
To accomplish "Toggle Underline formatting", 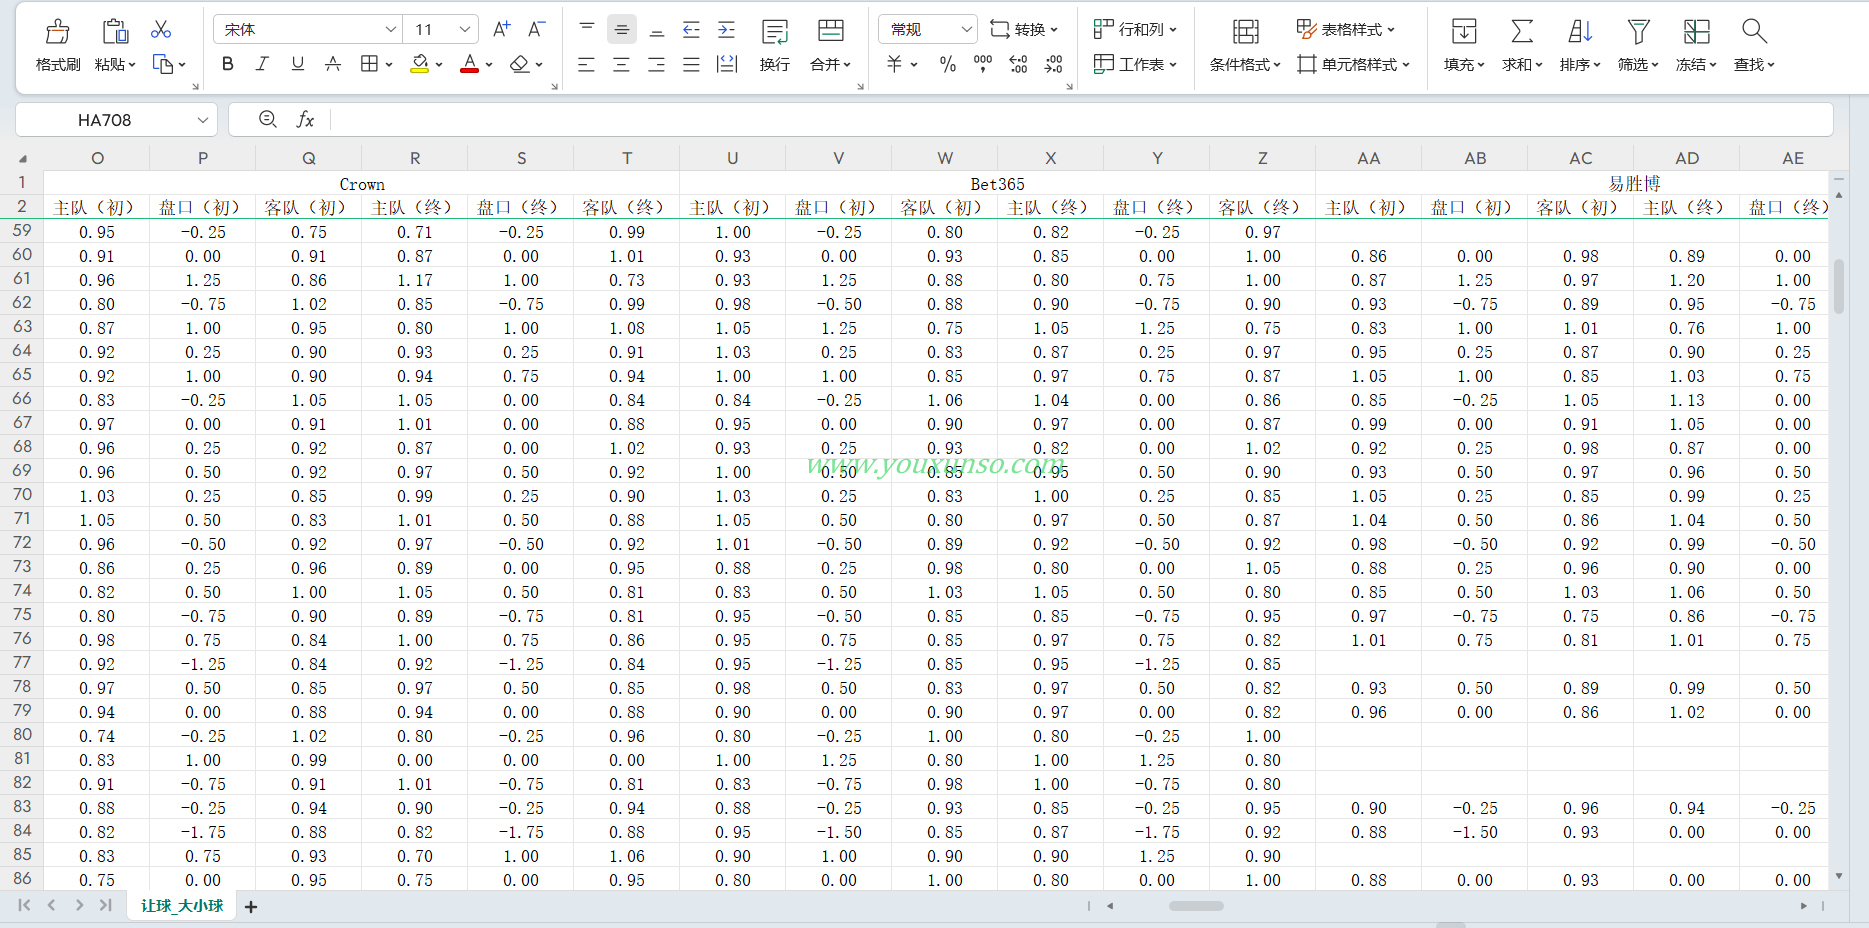I will [297, 65].
